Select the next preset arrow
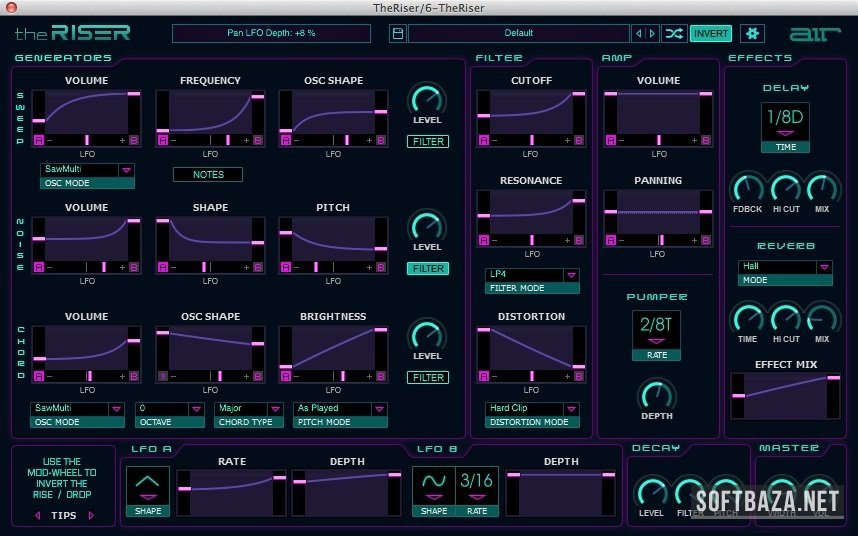The width and height of the screenshot is (858, 536). 653,33
